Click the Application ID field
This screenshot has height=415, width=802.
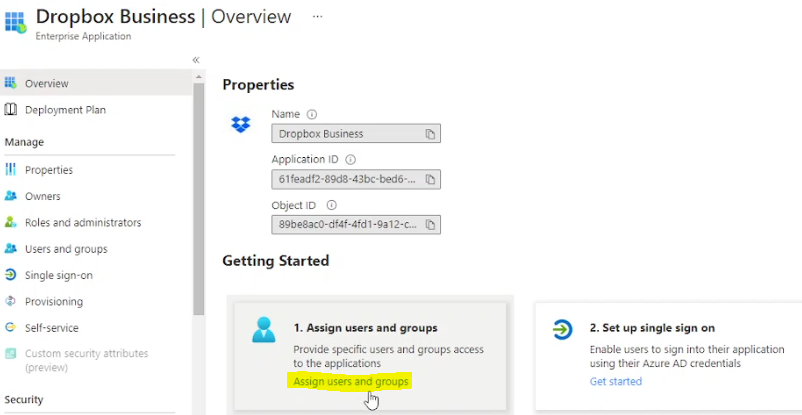click(x=356, y=179)
